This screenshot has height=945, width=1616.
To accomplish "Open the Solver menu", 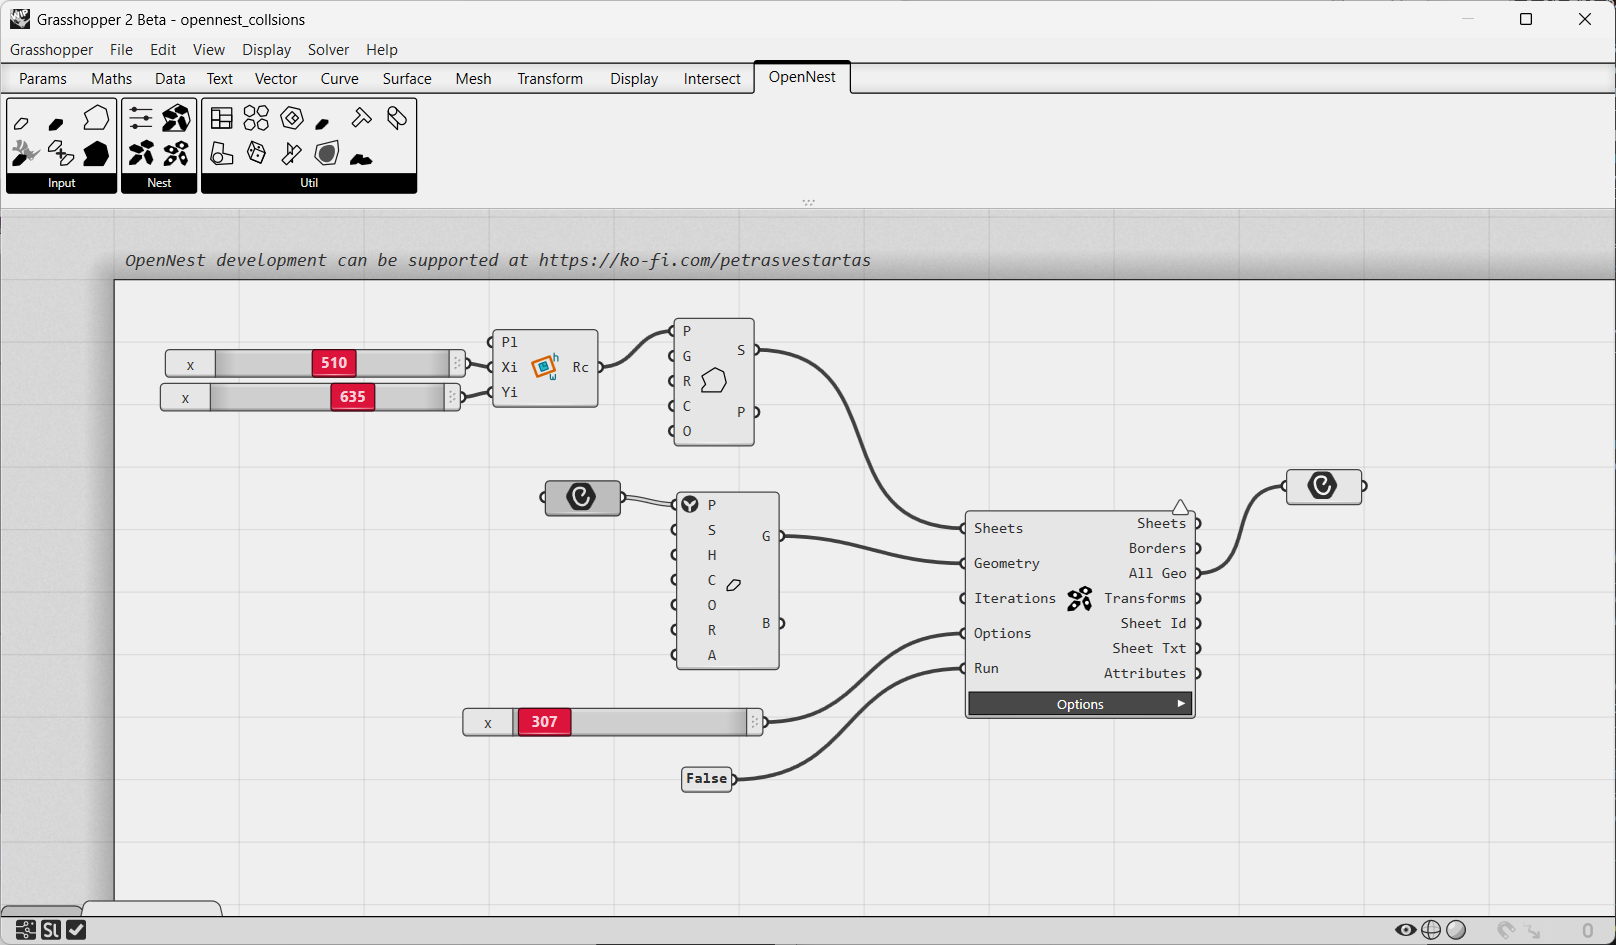I will (x=328, y=50).
